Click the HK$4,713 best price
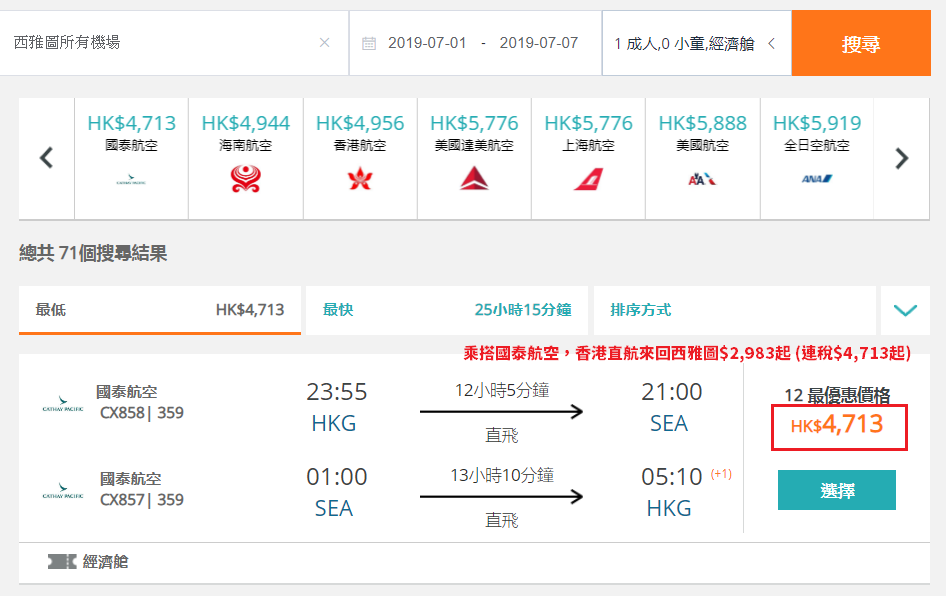Image resolution: width=946 pixels, height=596 pixels. tap(838, 425)
